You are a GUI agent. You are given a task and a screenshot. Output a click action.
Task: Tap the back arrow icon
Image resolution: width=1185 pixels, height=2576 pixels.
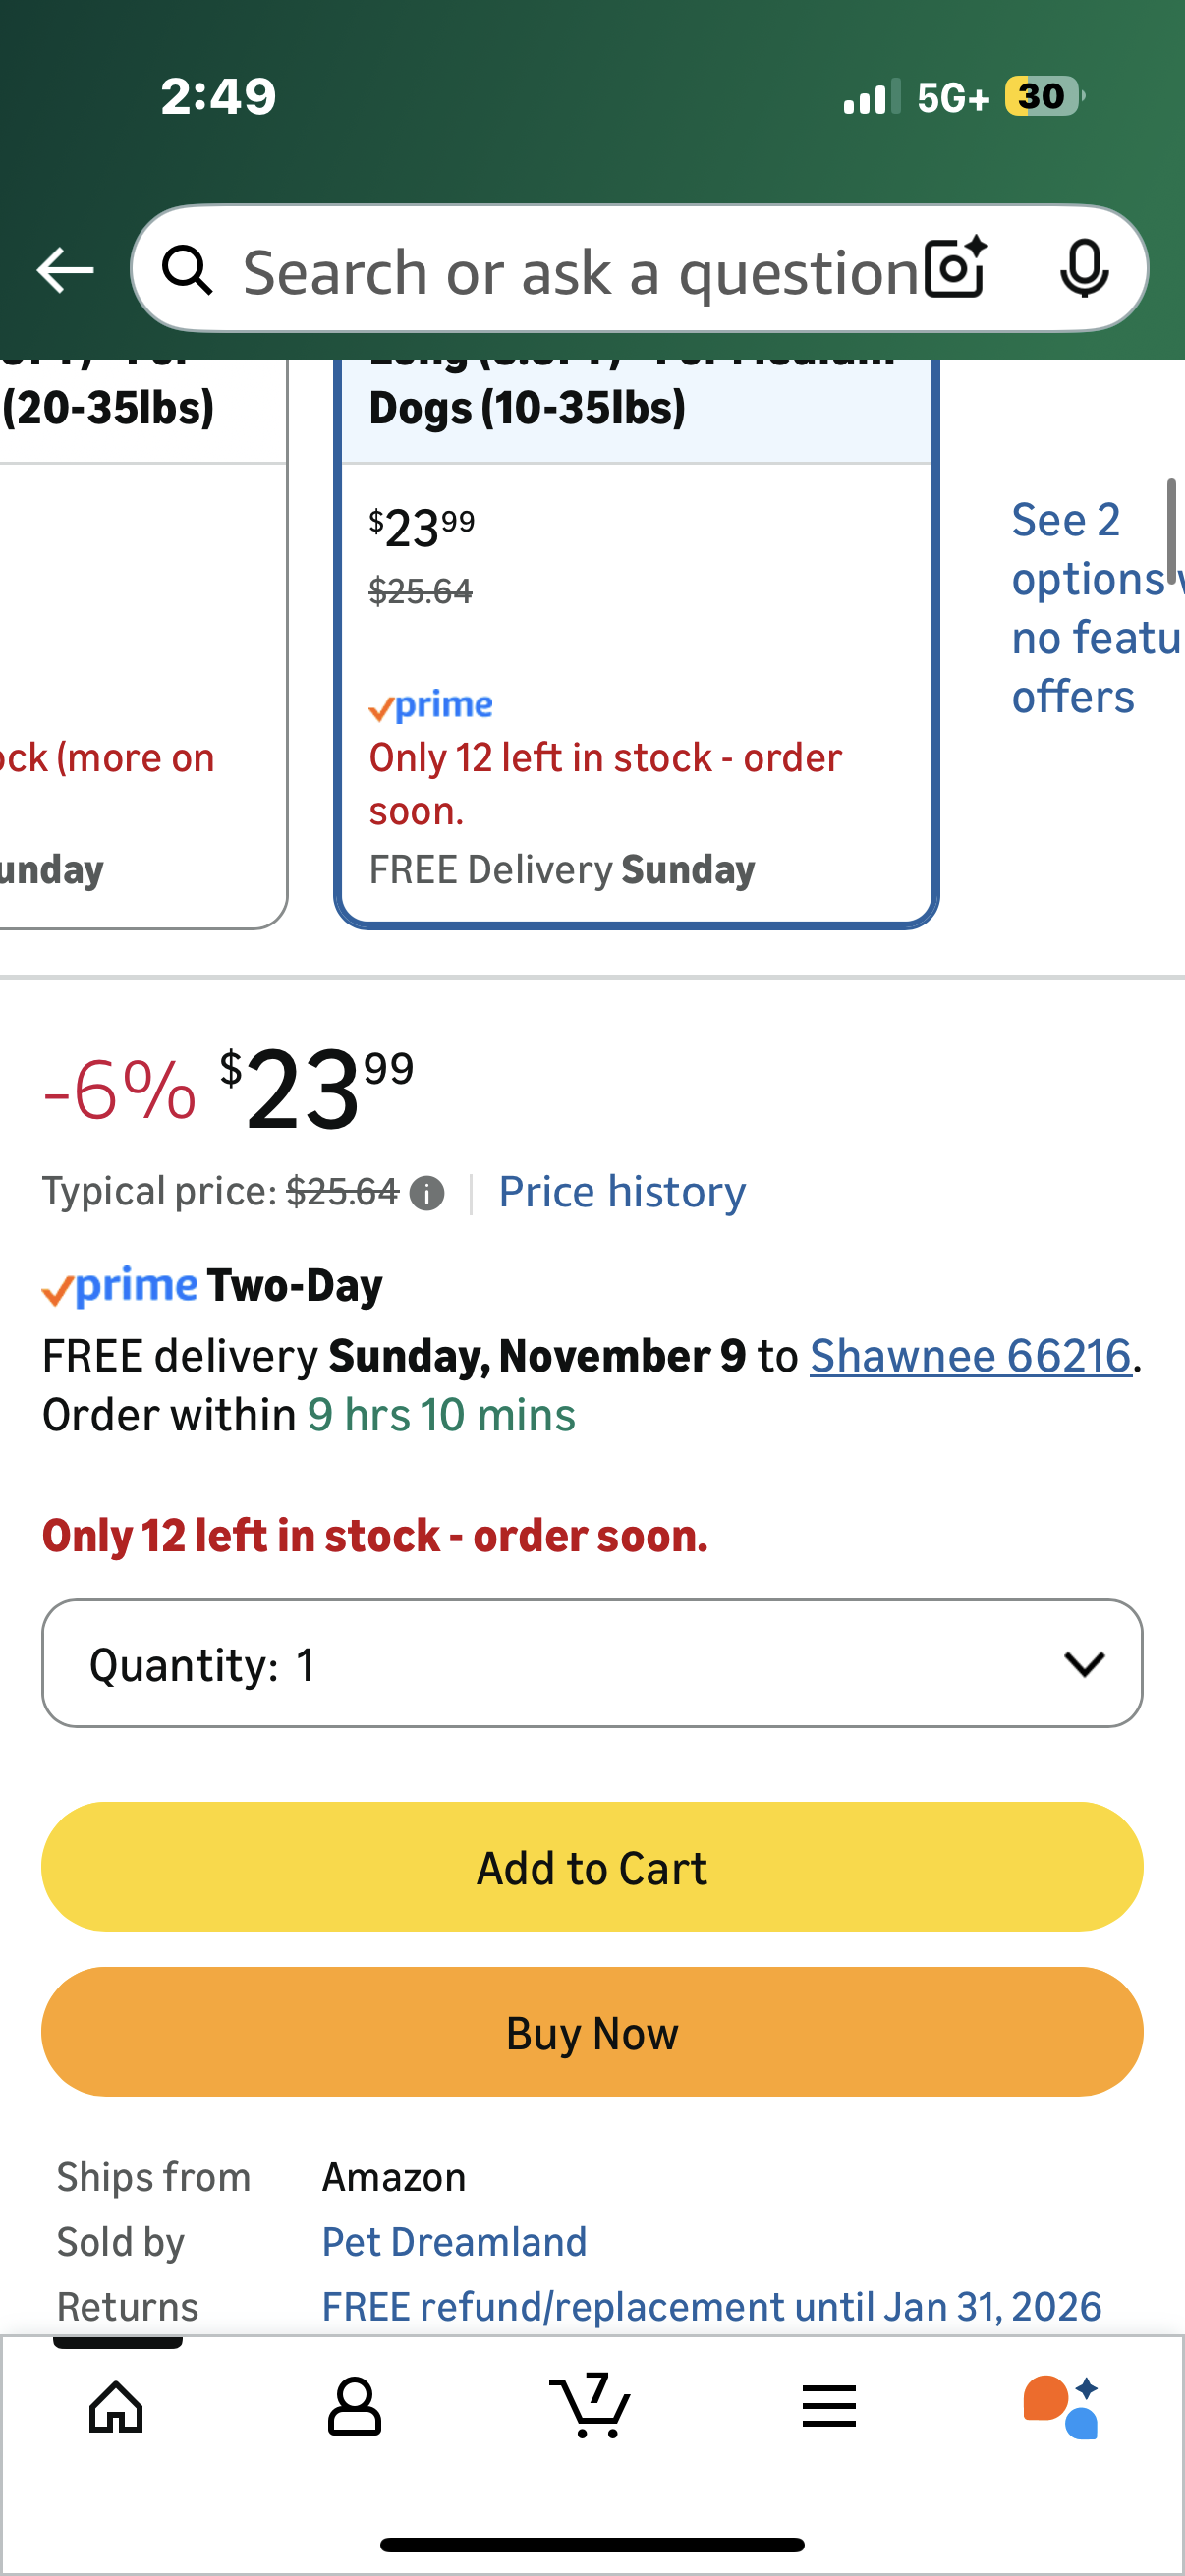pos(65,270)
